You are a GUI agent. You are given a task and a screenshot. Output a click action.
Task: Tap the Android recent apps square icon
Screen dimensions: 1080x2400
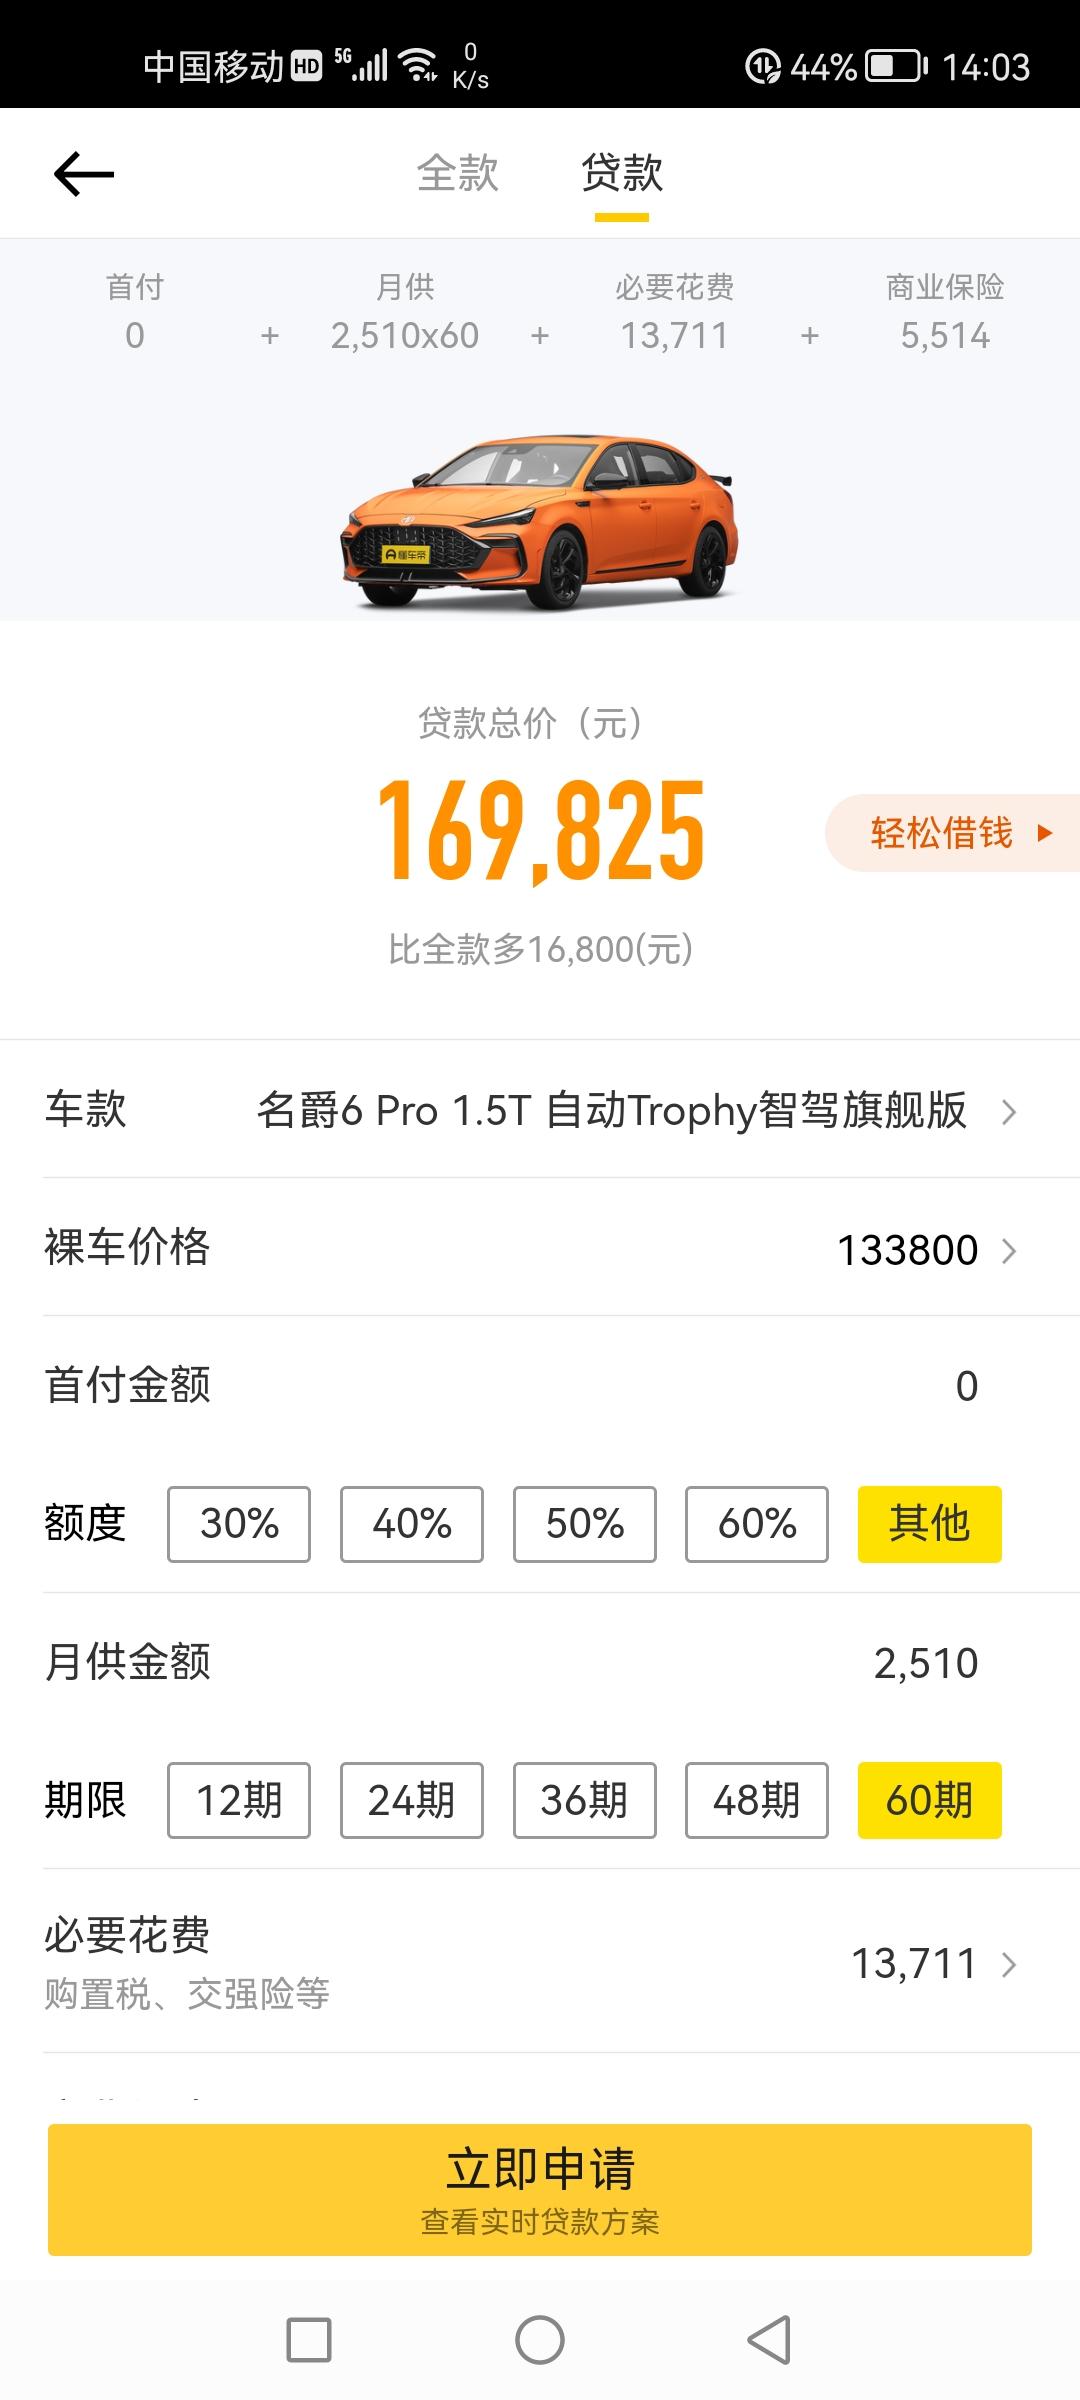pos(309,2340)
